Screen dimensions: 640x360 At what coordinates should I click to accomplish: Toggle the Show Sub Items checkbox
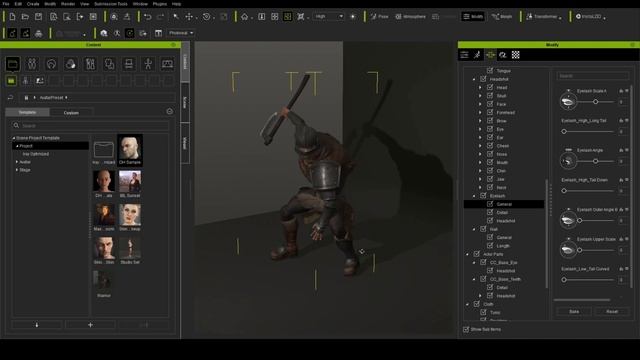[x=466, y=329]
